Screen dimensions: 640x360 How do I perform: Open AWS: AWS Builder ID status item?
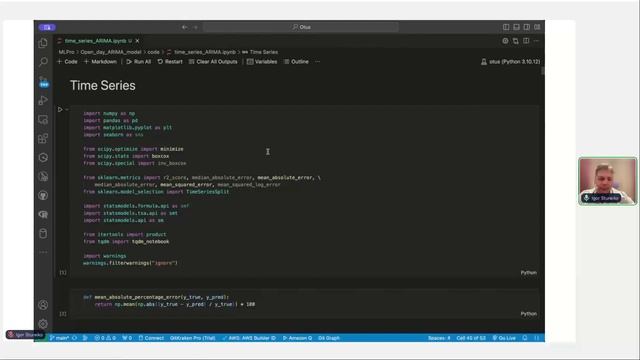[x=249, y=338]
